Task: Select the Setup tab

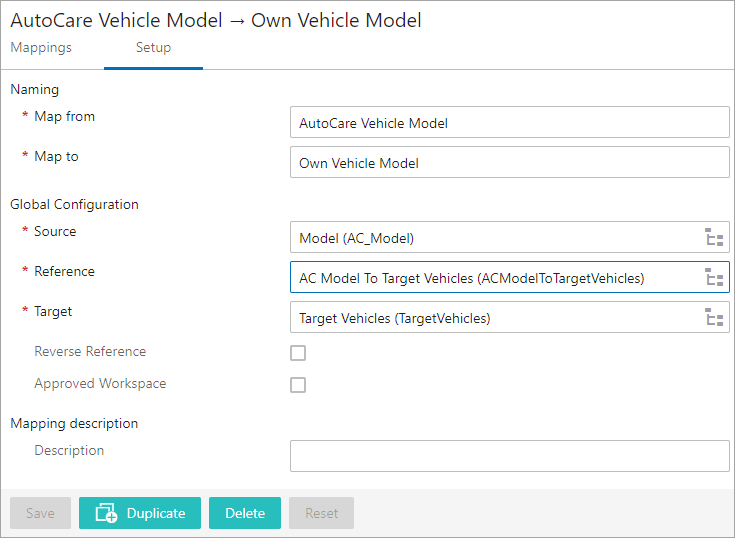Action: pyautogui.click(x=153, y=47)
